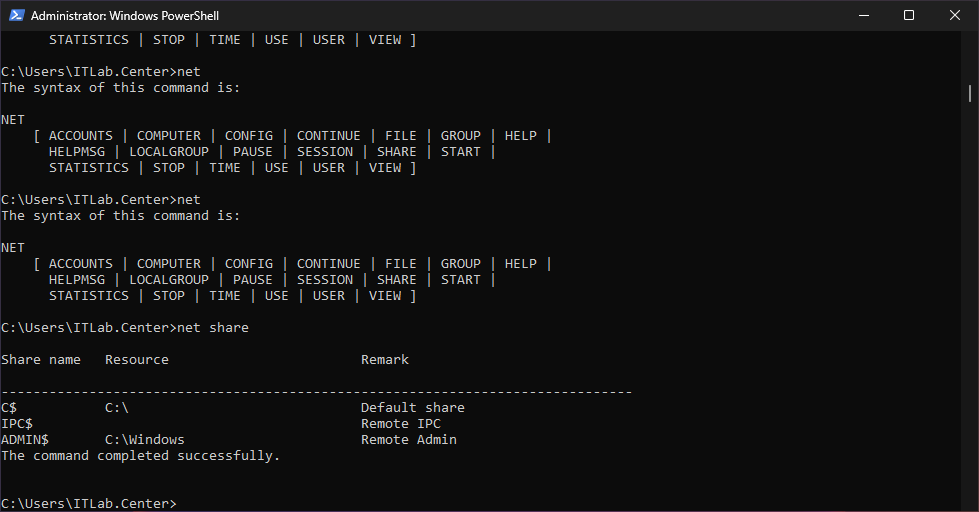Click the vertical scrollbar thumb
The width and height of the screenshot is (979, 512).
969,93
